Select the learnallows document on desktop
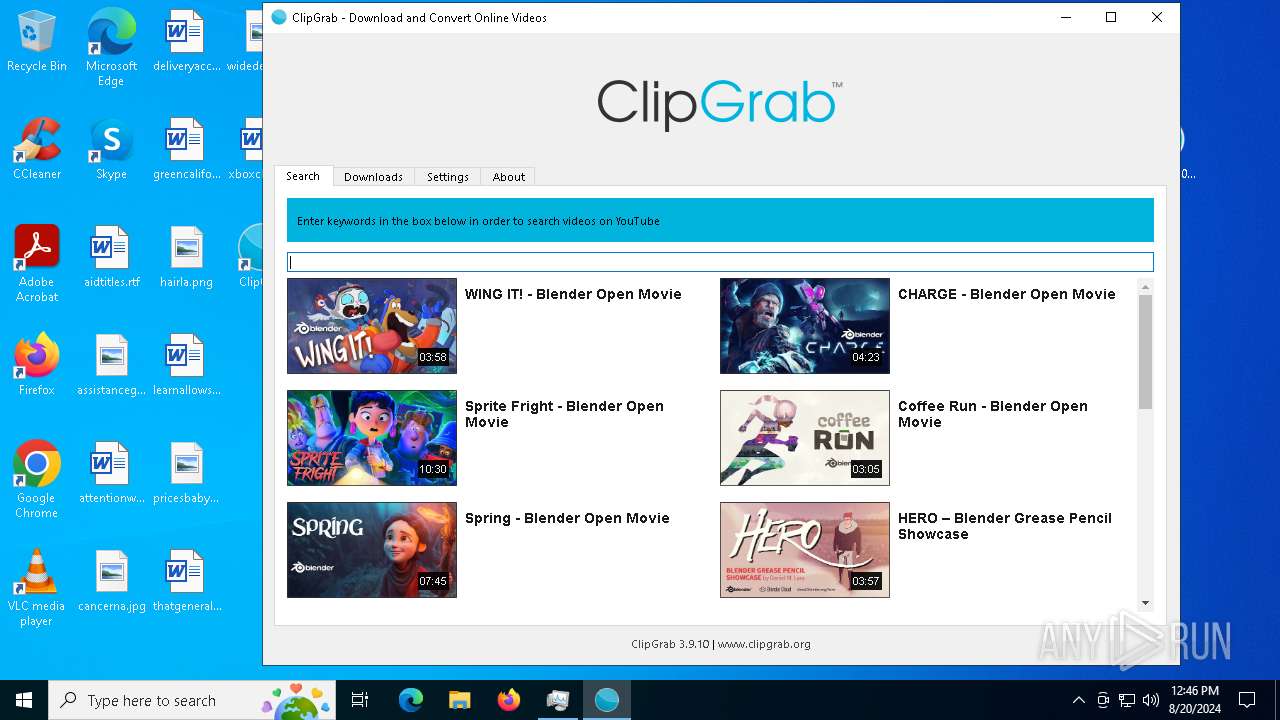This screenshot has height=720, width=1280. pyautogui.click(x=186, y=365)
